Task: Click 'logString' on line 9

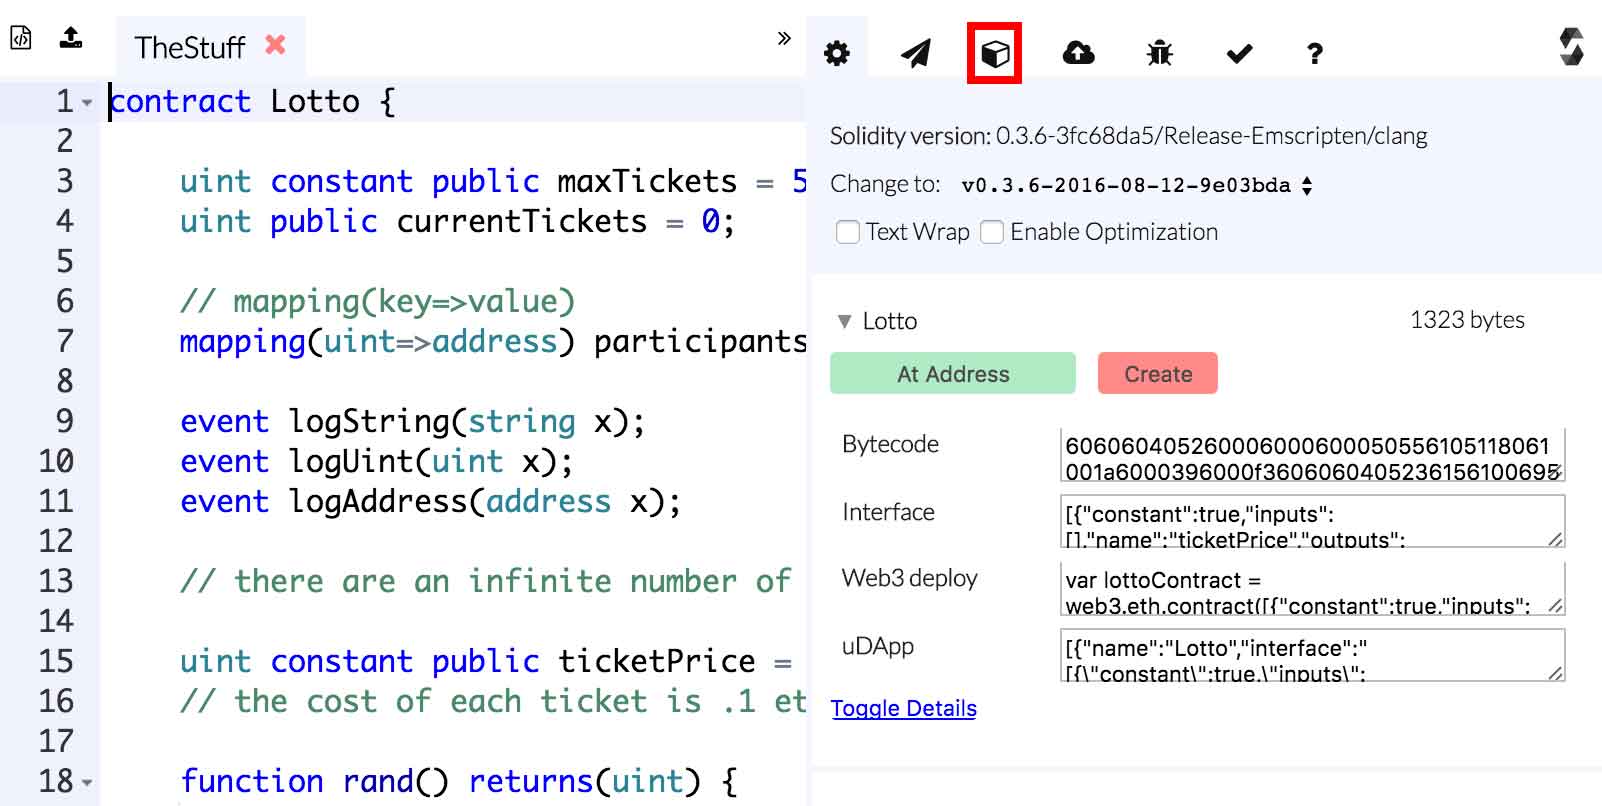Action: (x=369, y=421)
